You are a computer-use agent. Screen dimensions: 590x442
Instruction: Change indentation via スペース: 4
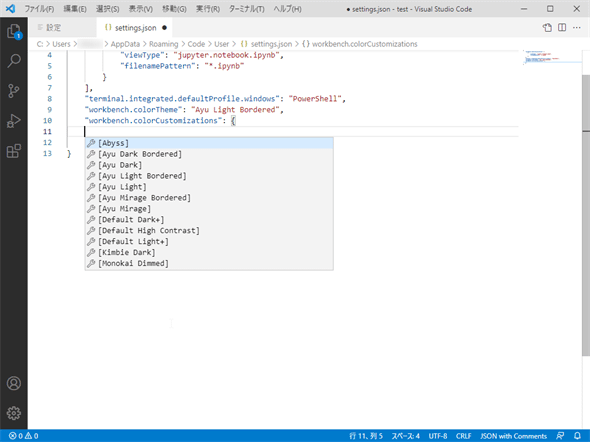coord(406,436)
